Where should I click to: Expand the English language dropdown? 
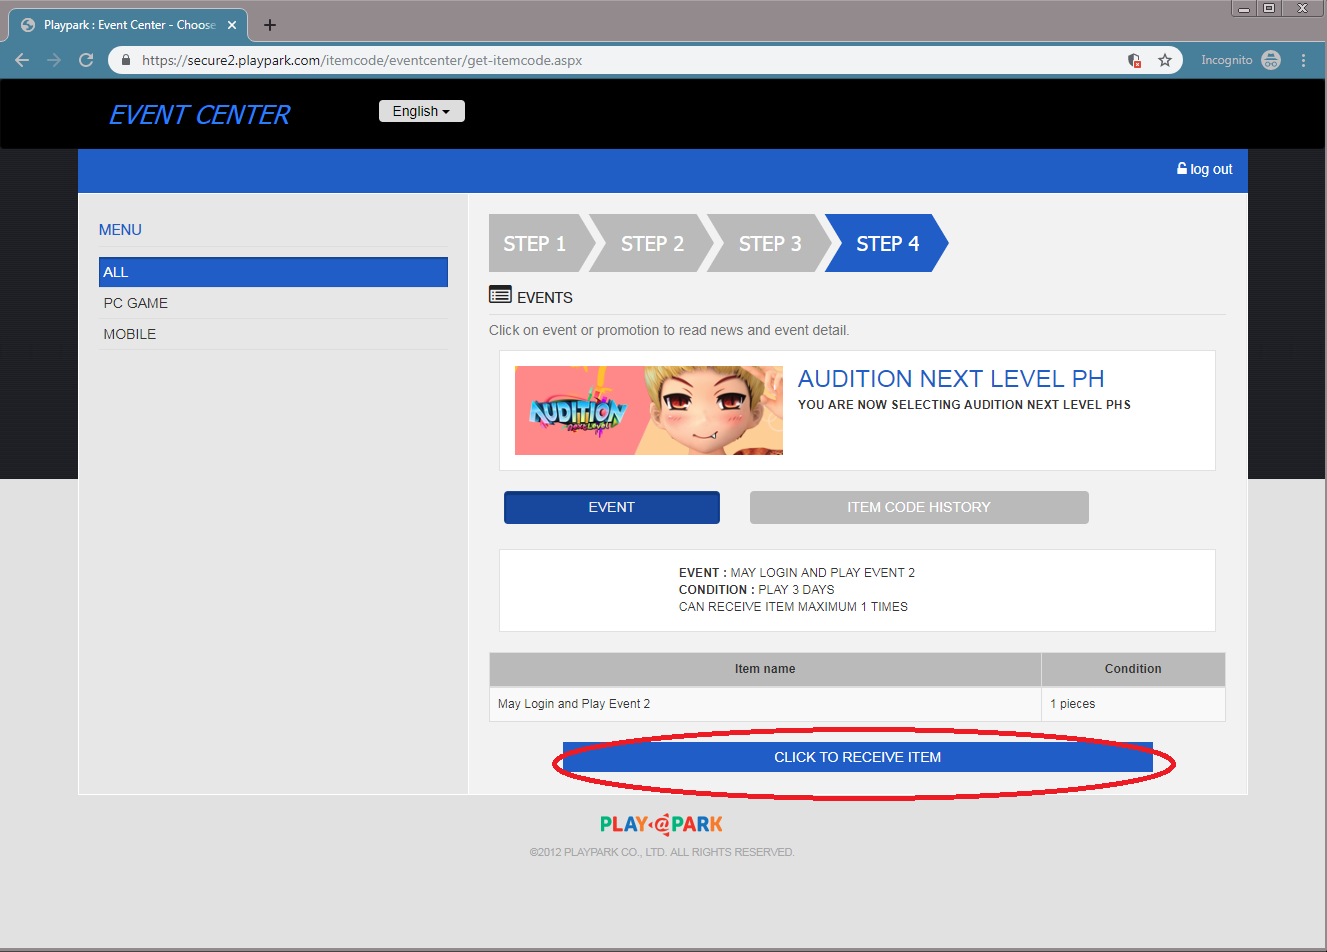click(x=421, y=111)
